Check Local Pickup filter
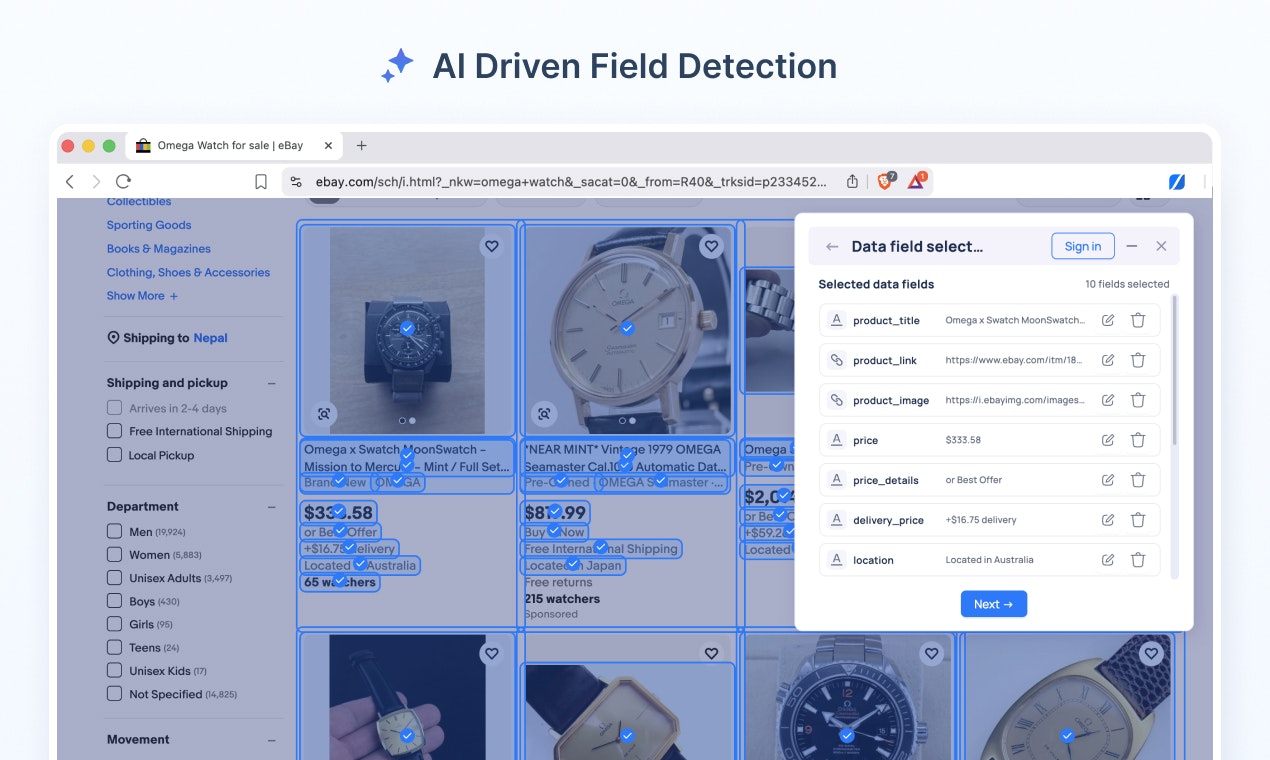1270x760 pixels. coord(115,455)
